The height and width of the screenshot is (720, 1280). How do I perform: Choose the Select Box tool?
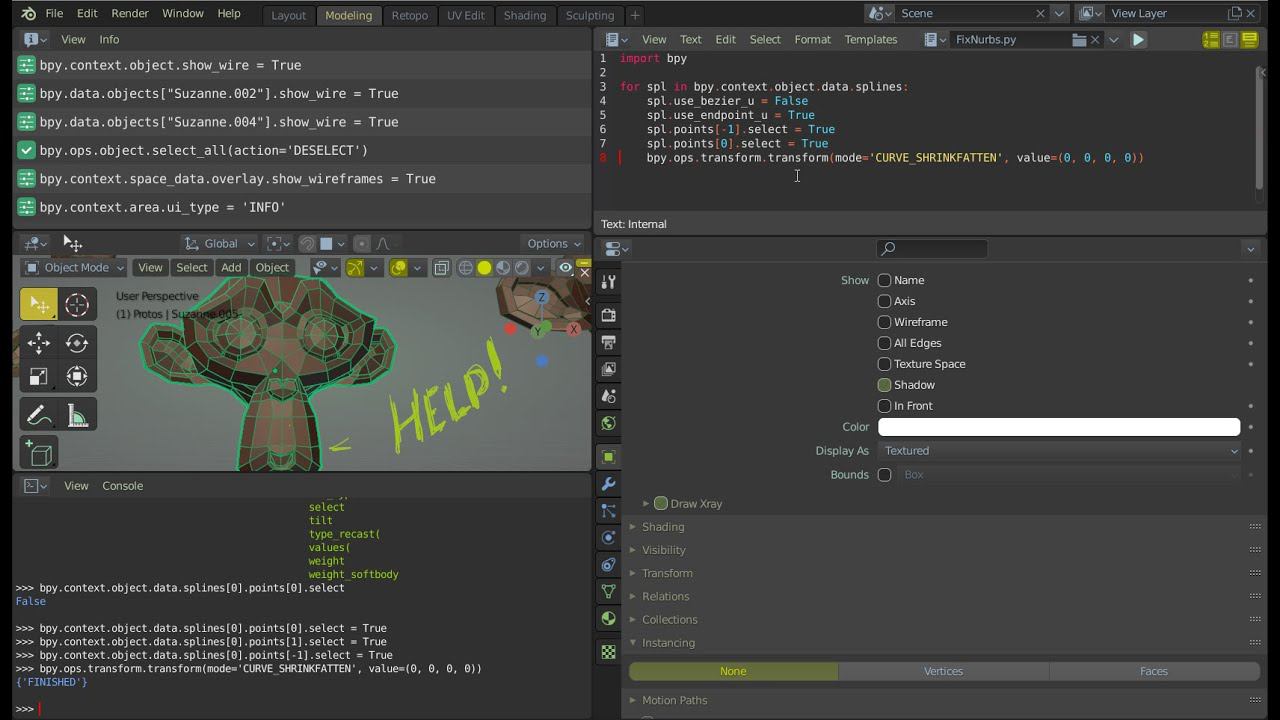tap(39, 305)
